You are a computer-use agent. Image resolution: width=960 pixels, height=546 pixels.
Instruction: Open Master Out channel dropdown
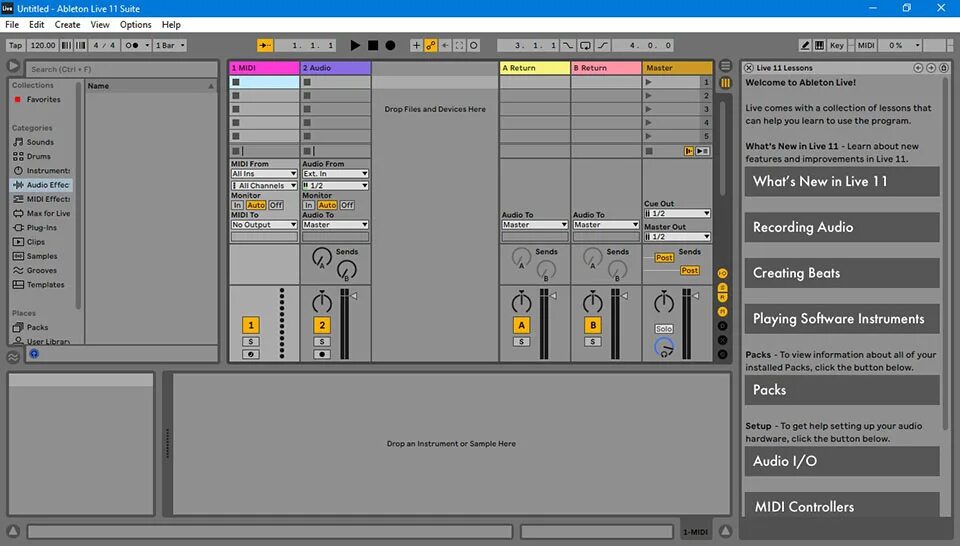[x=677, y=237]
